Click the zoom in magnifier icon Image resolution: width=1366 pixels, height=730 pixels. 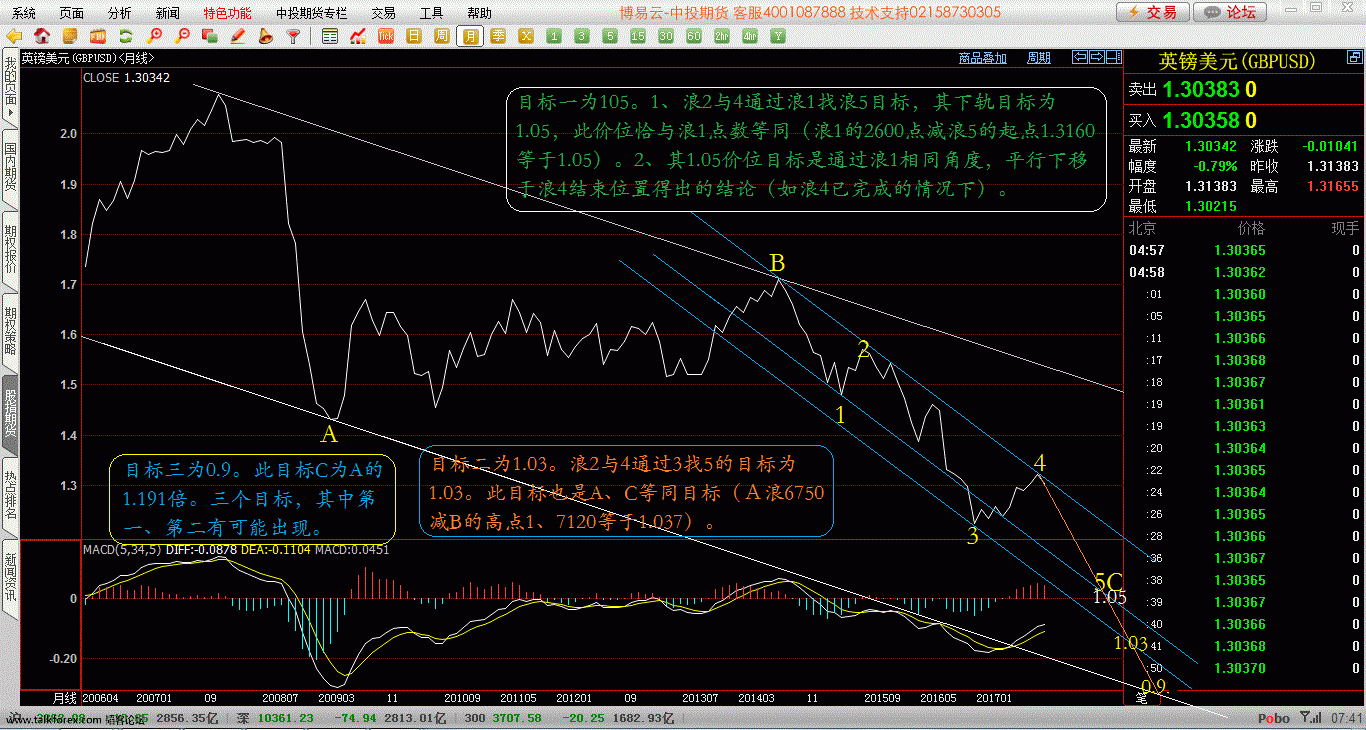point(155,36)
